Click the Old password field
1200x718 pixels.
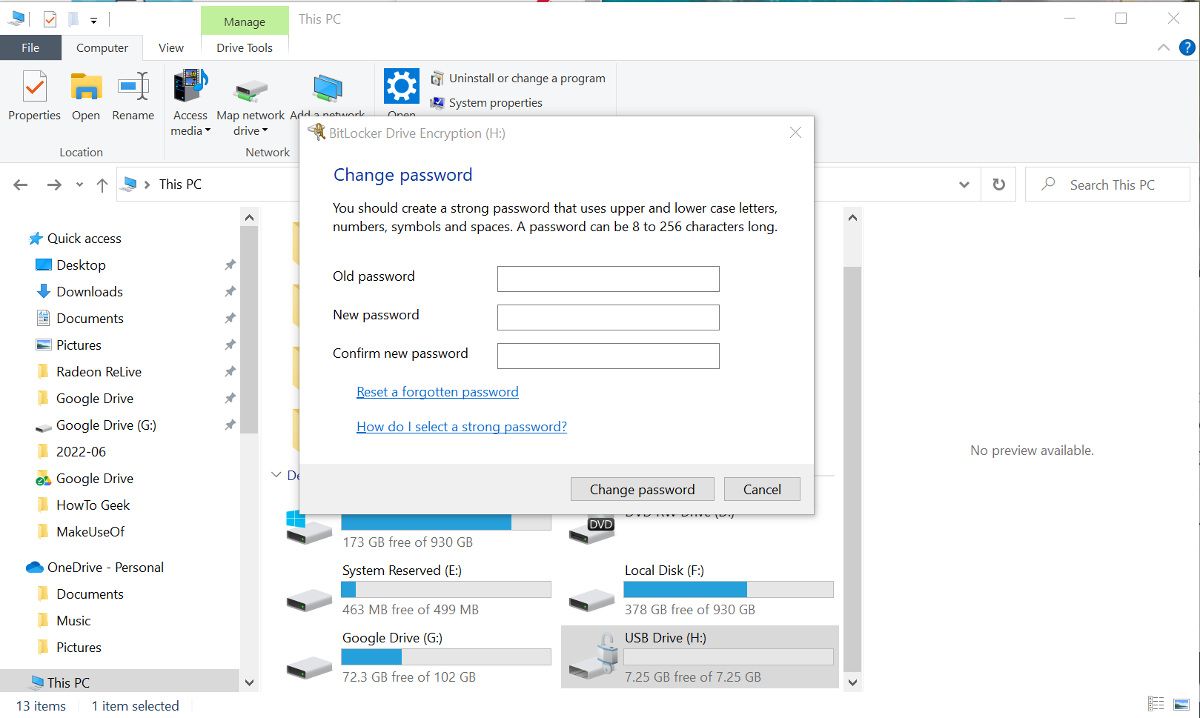pos(608,279)
